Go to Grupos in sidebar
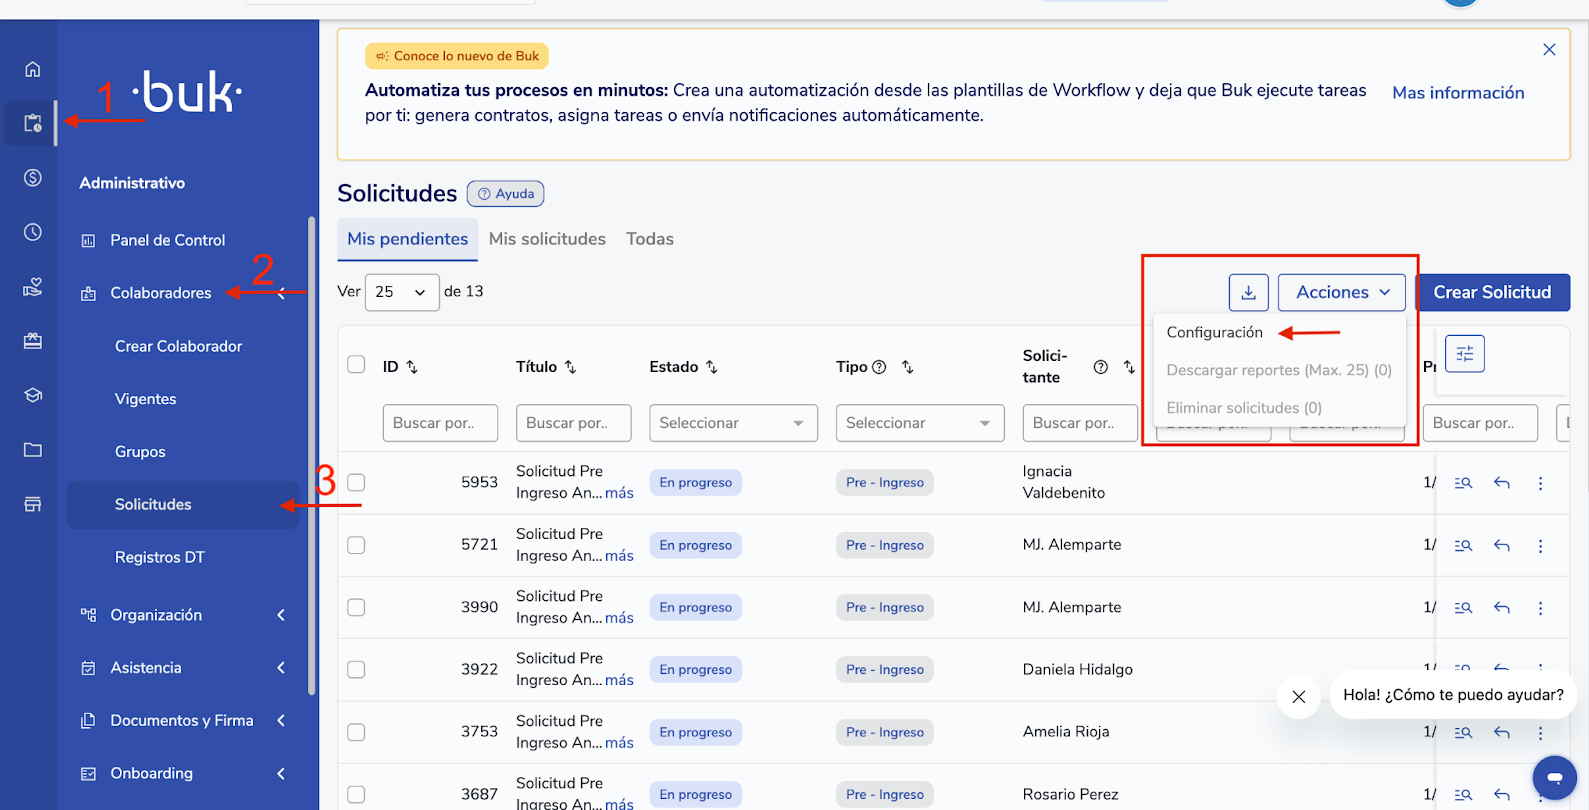The height and width of the screenshot is (810, 1589). pos(140,452)
